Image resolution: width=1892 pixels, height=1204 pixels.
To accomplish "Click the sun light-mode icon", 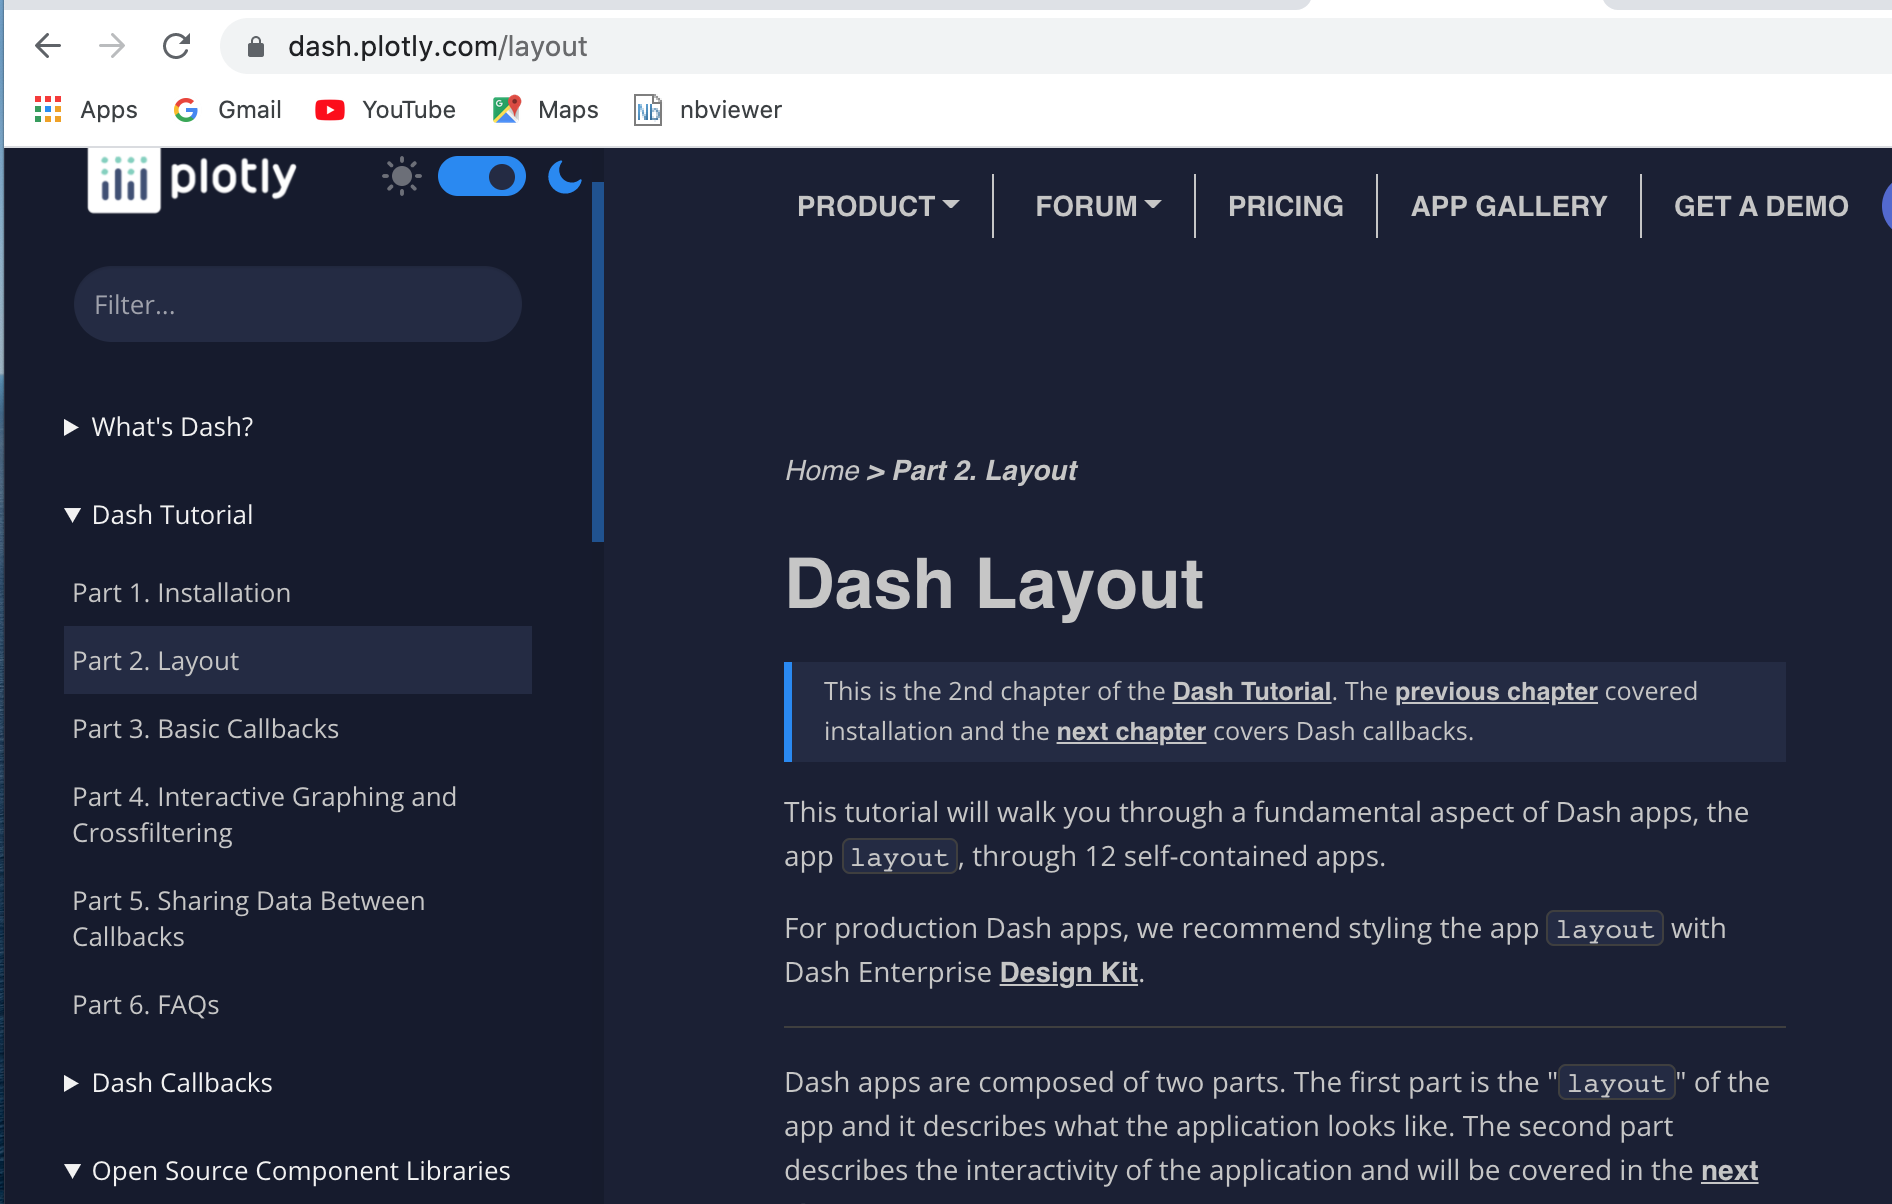I will pyautogui.click(x=402, y=177).
